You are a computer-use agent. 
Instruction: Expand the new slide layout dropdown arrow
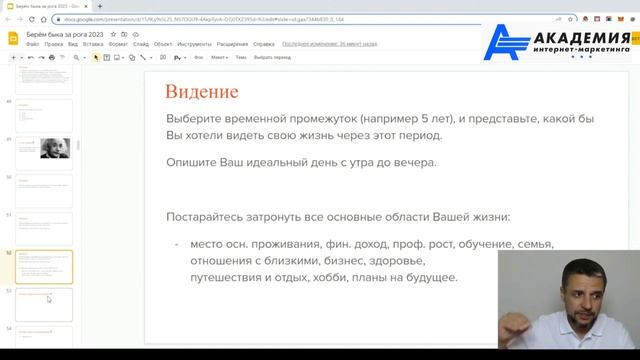pos(21,58)
